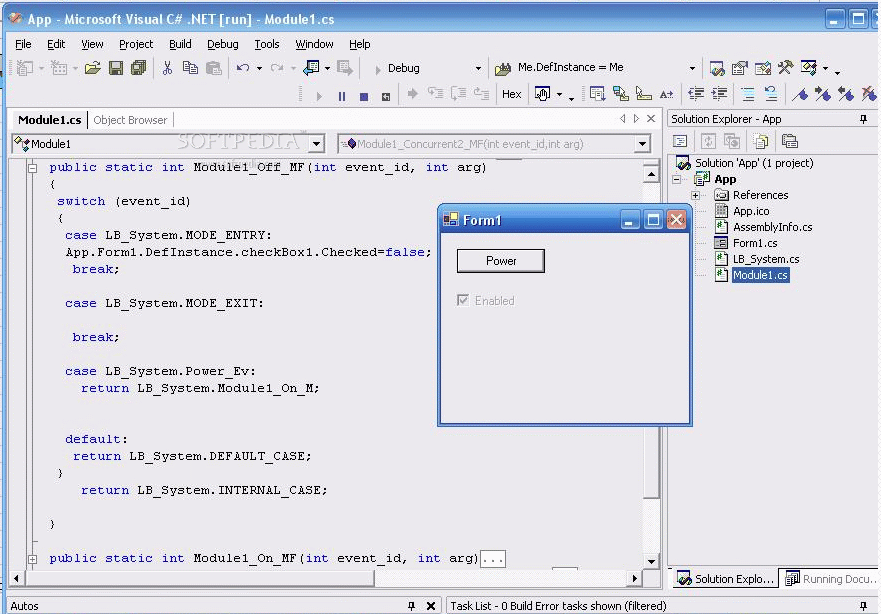Click the Navigate Backward icon
Viewport: 881px width, 614px height.
[x=311, y=68]
